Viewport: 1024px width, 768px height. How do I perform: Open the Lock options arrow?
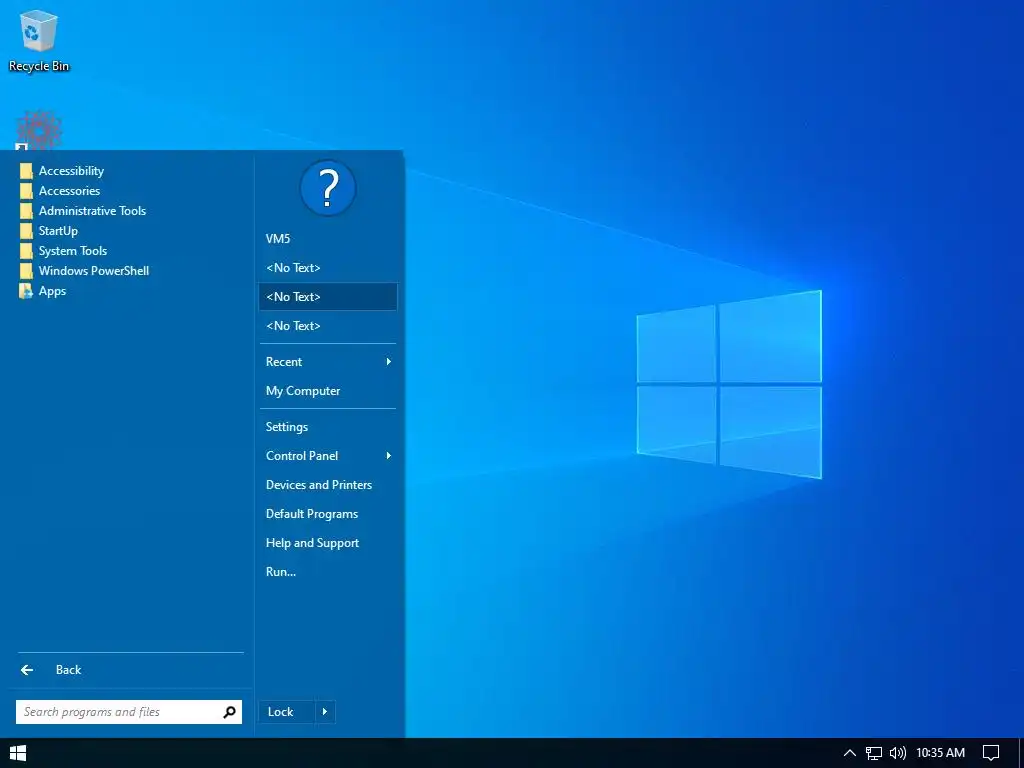click(x=325, y=712)
